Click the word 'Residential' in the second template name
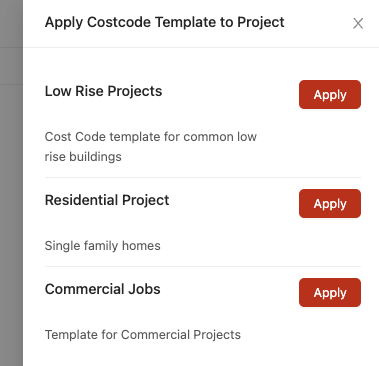The width and height of the screenshot is (379, 366). 81,200
